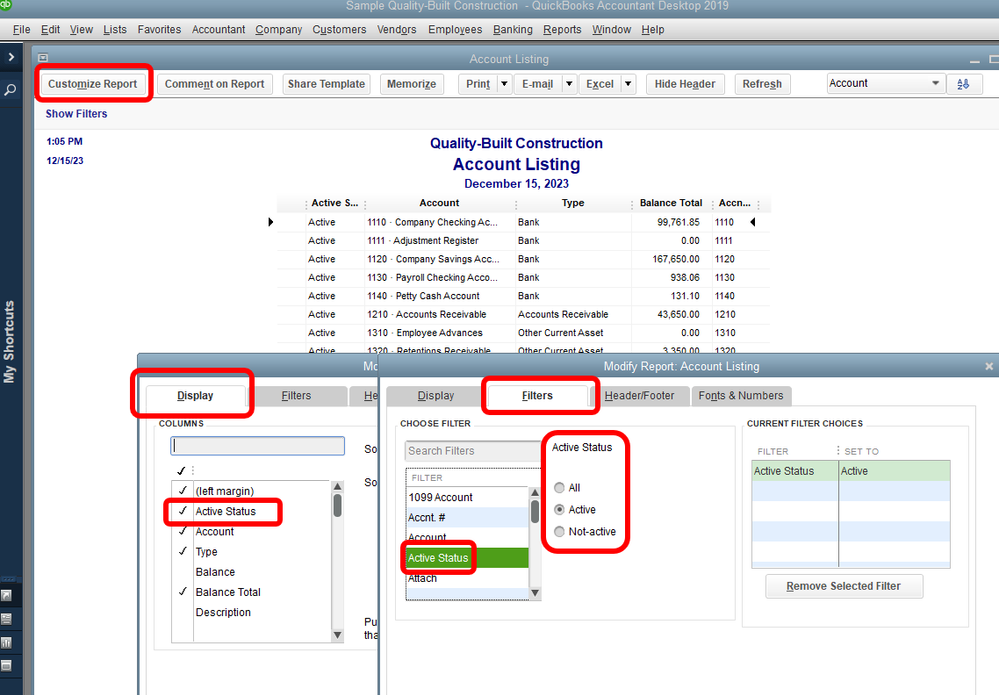Open the Account Listing window menu icon
Image resolution: width=999 pixels, height=695 pixels.
(43, 58)
